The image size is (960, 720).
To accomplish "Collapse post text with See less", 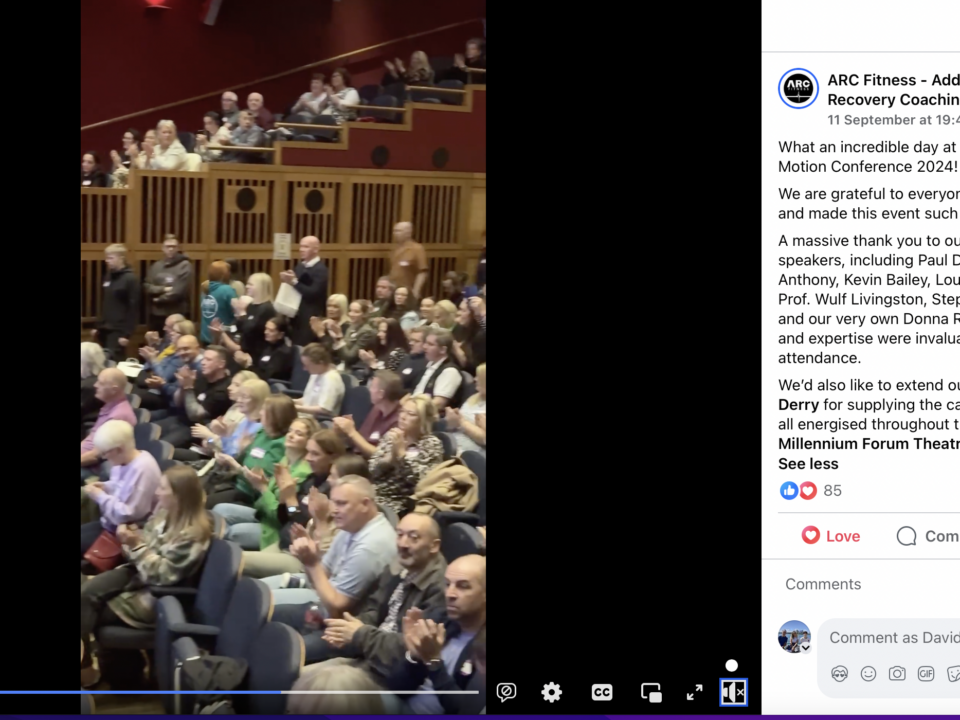I will click(x=808, y=463).
